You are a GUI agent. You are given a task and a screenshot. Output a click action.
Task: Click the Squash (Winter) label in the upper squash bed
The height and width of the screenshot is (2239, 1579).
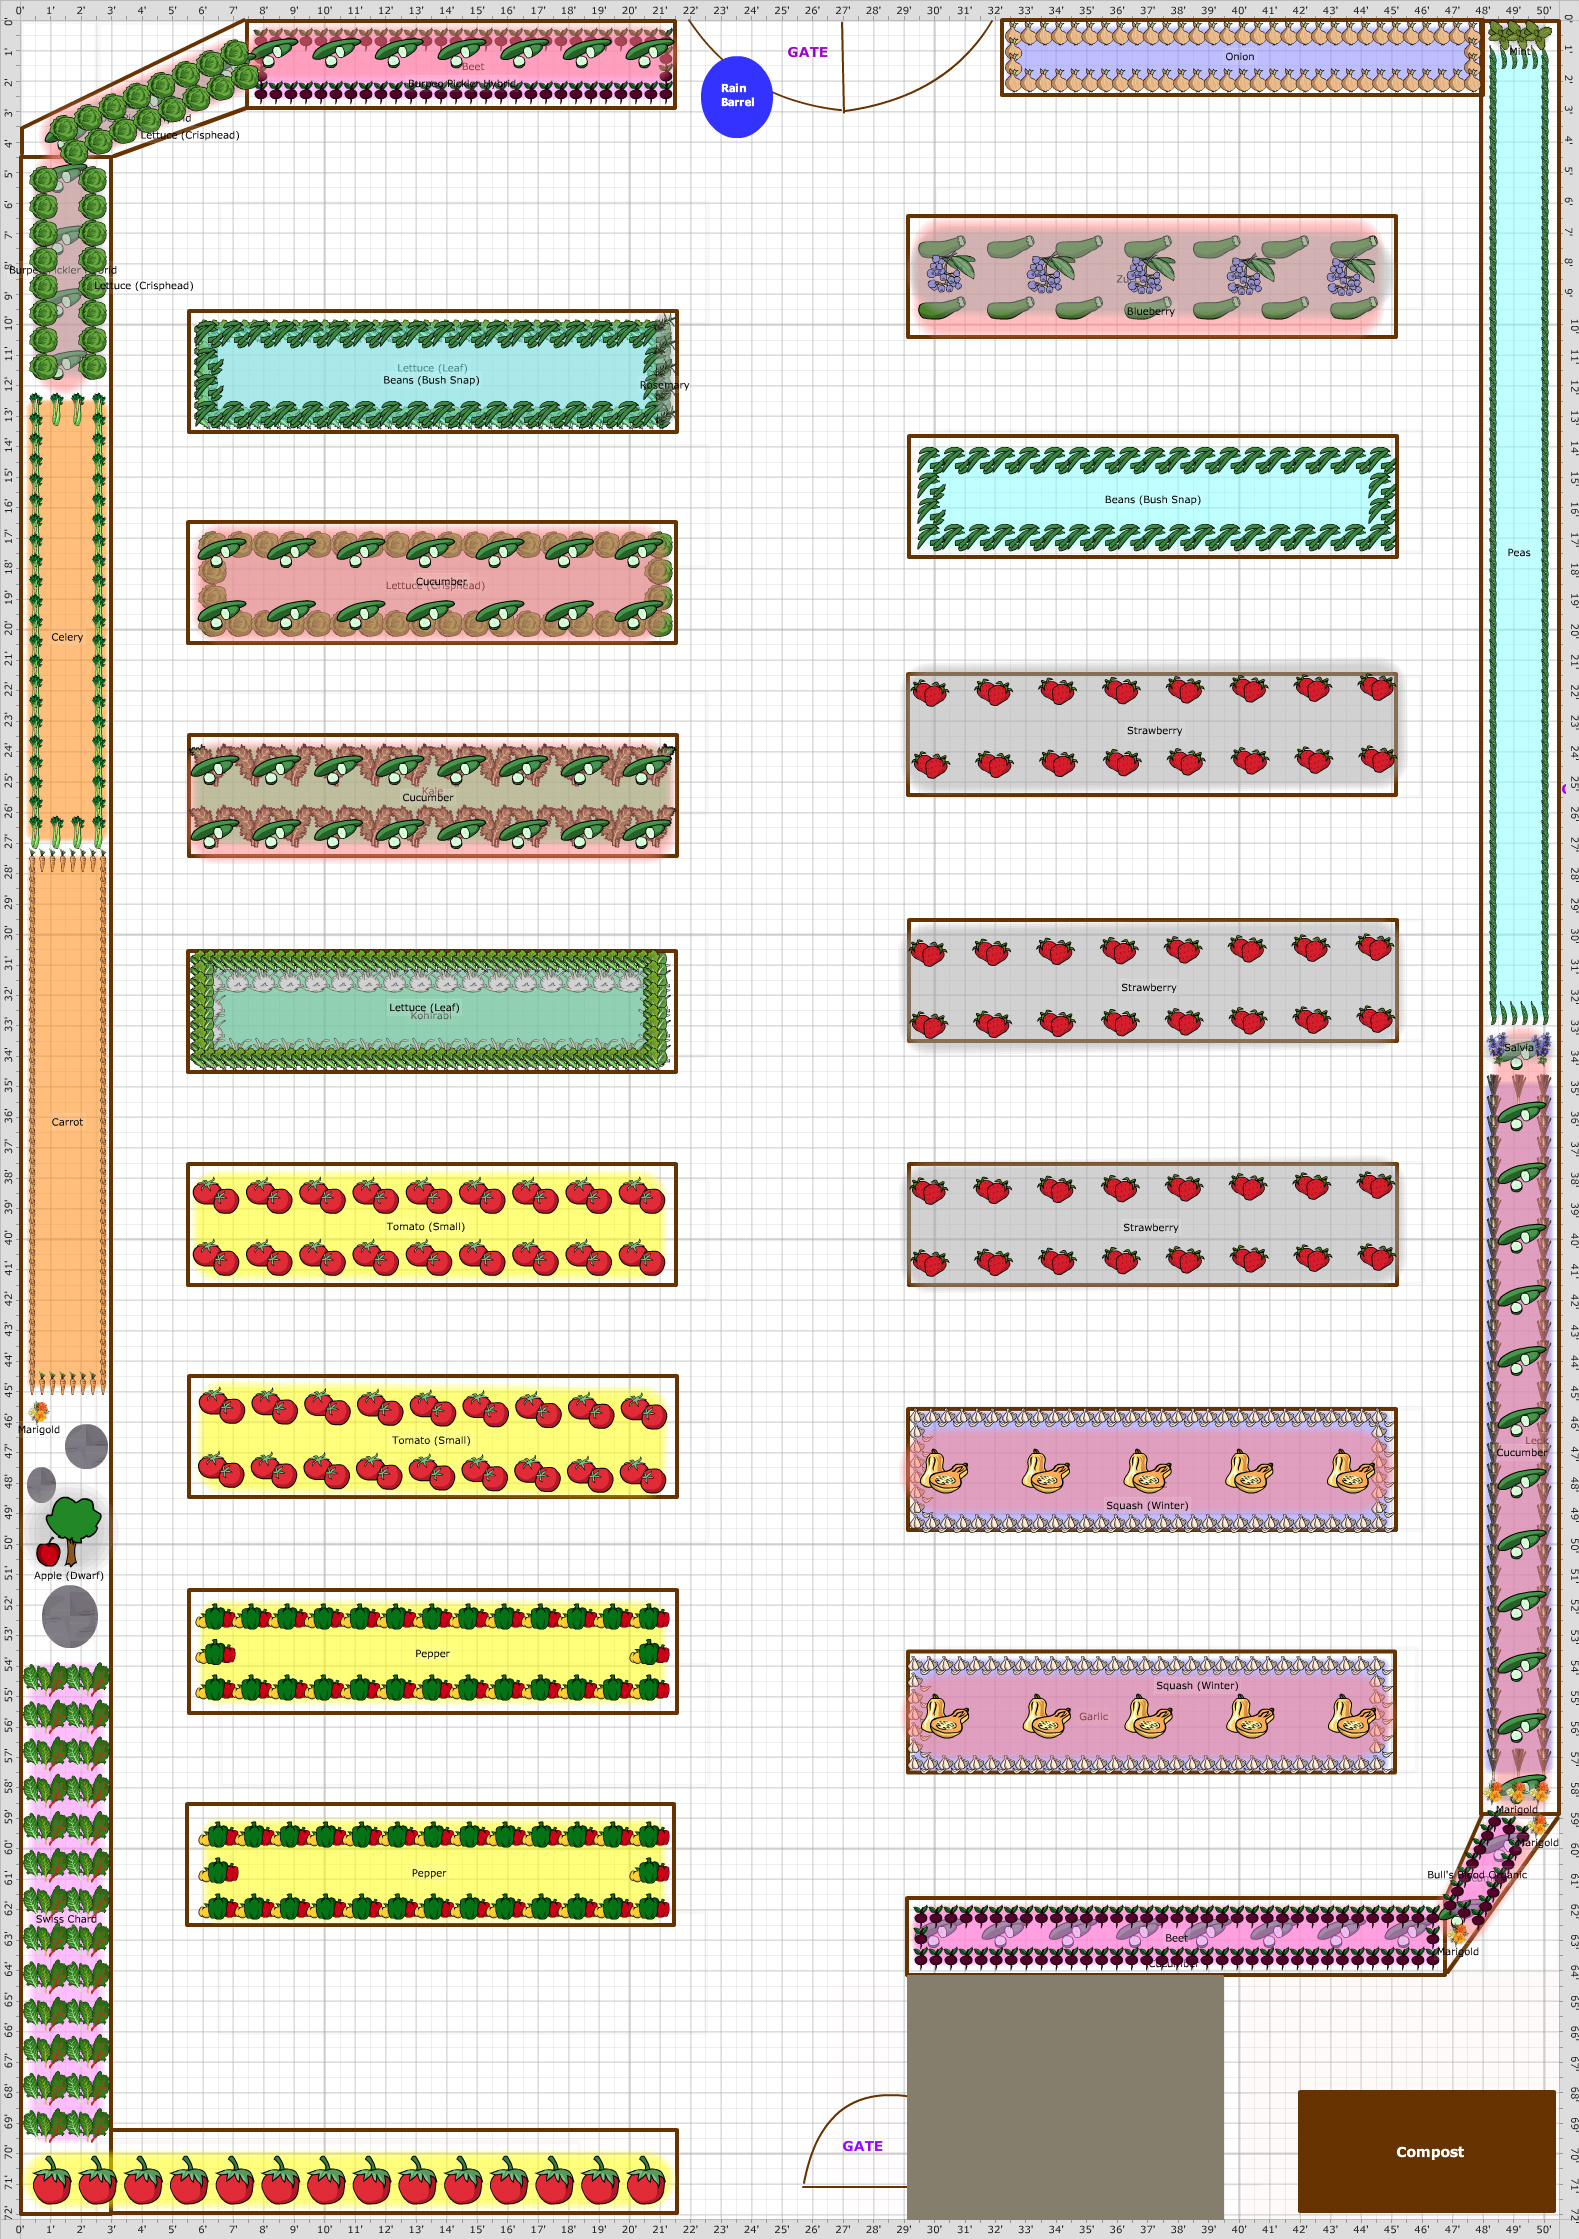tap(1147, 1505)
